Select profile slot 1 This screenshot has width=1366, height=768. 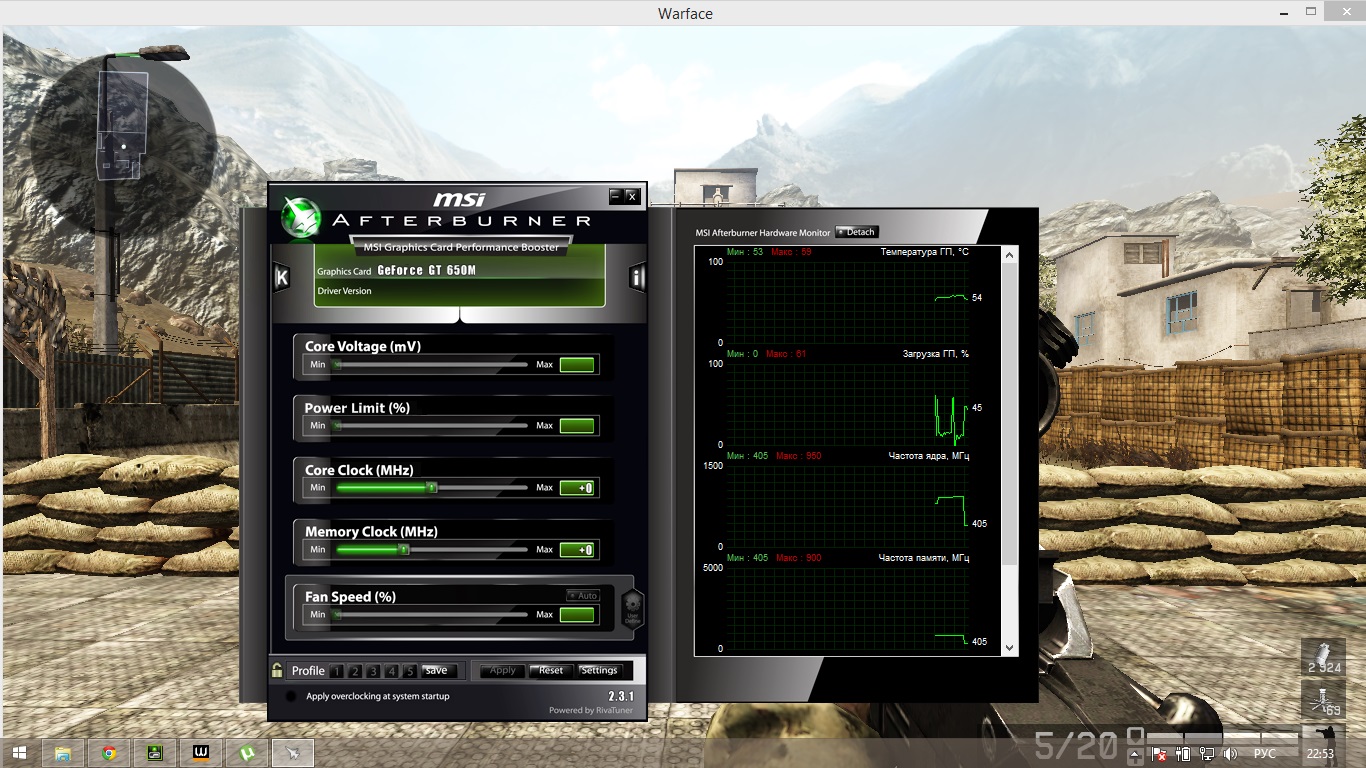[x=336, y=671]
